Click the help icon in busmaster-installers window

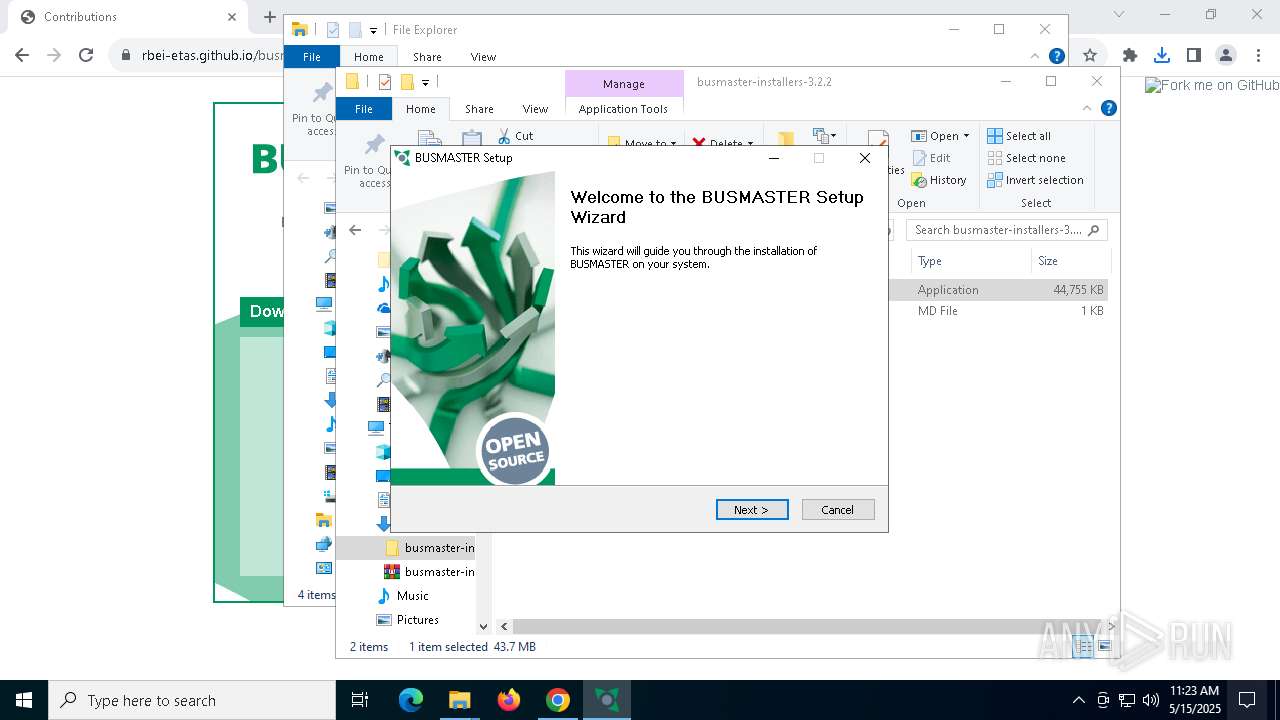click(1108, 109)
